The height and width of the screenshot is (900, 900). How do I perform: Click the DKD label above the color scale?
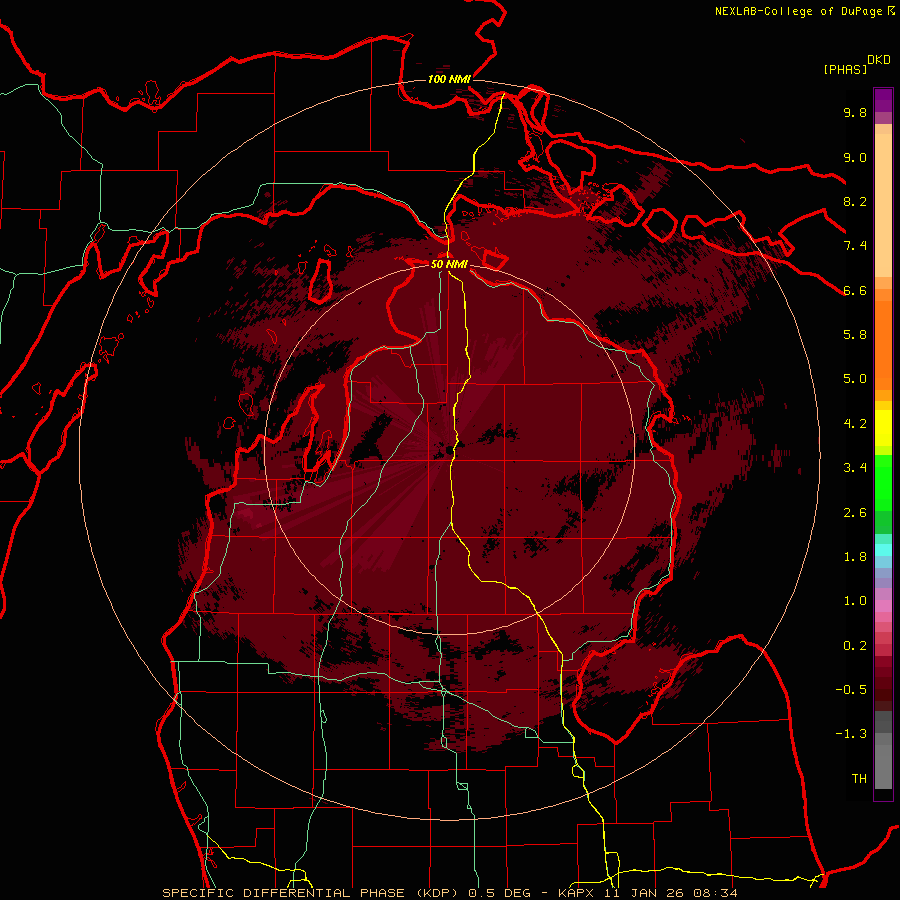[x=879, y=60]
